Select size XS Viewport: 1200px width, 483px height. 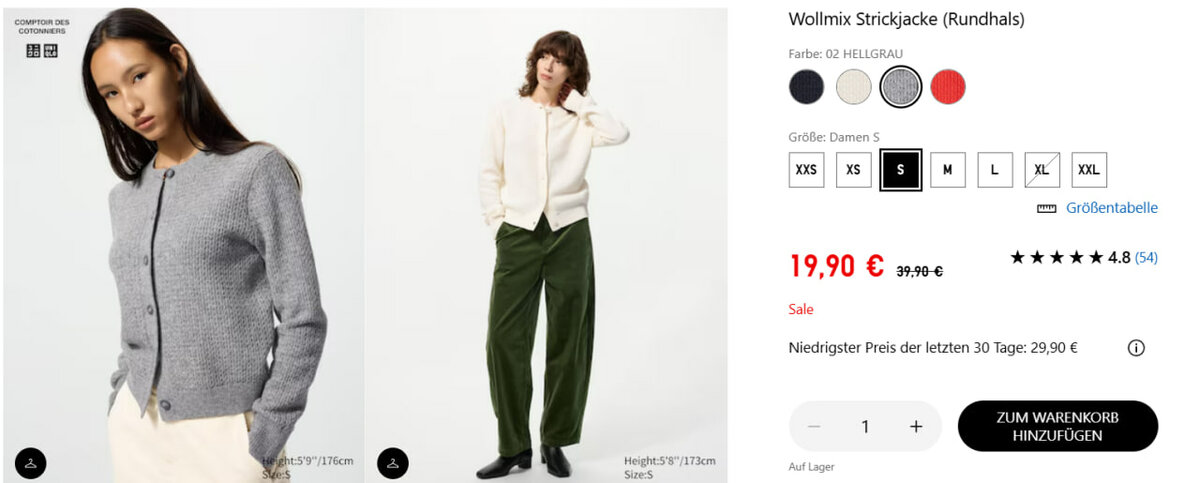click(853, 170)
